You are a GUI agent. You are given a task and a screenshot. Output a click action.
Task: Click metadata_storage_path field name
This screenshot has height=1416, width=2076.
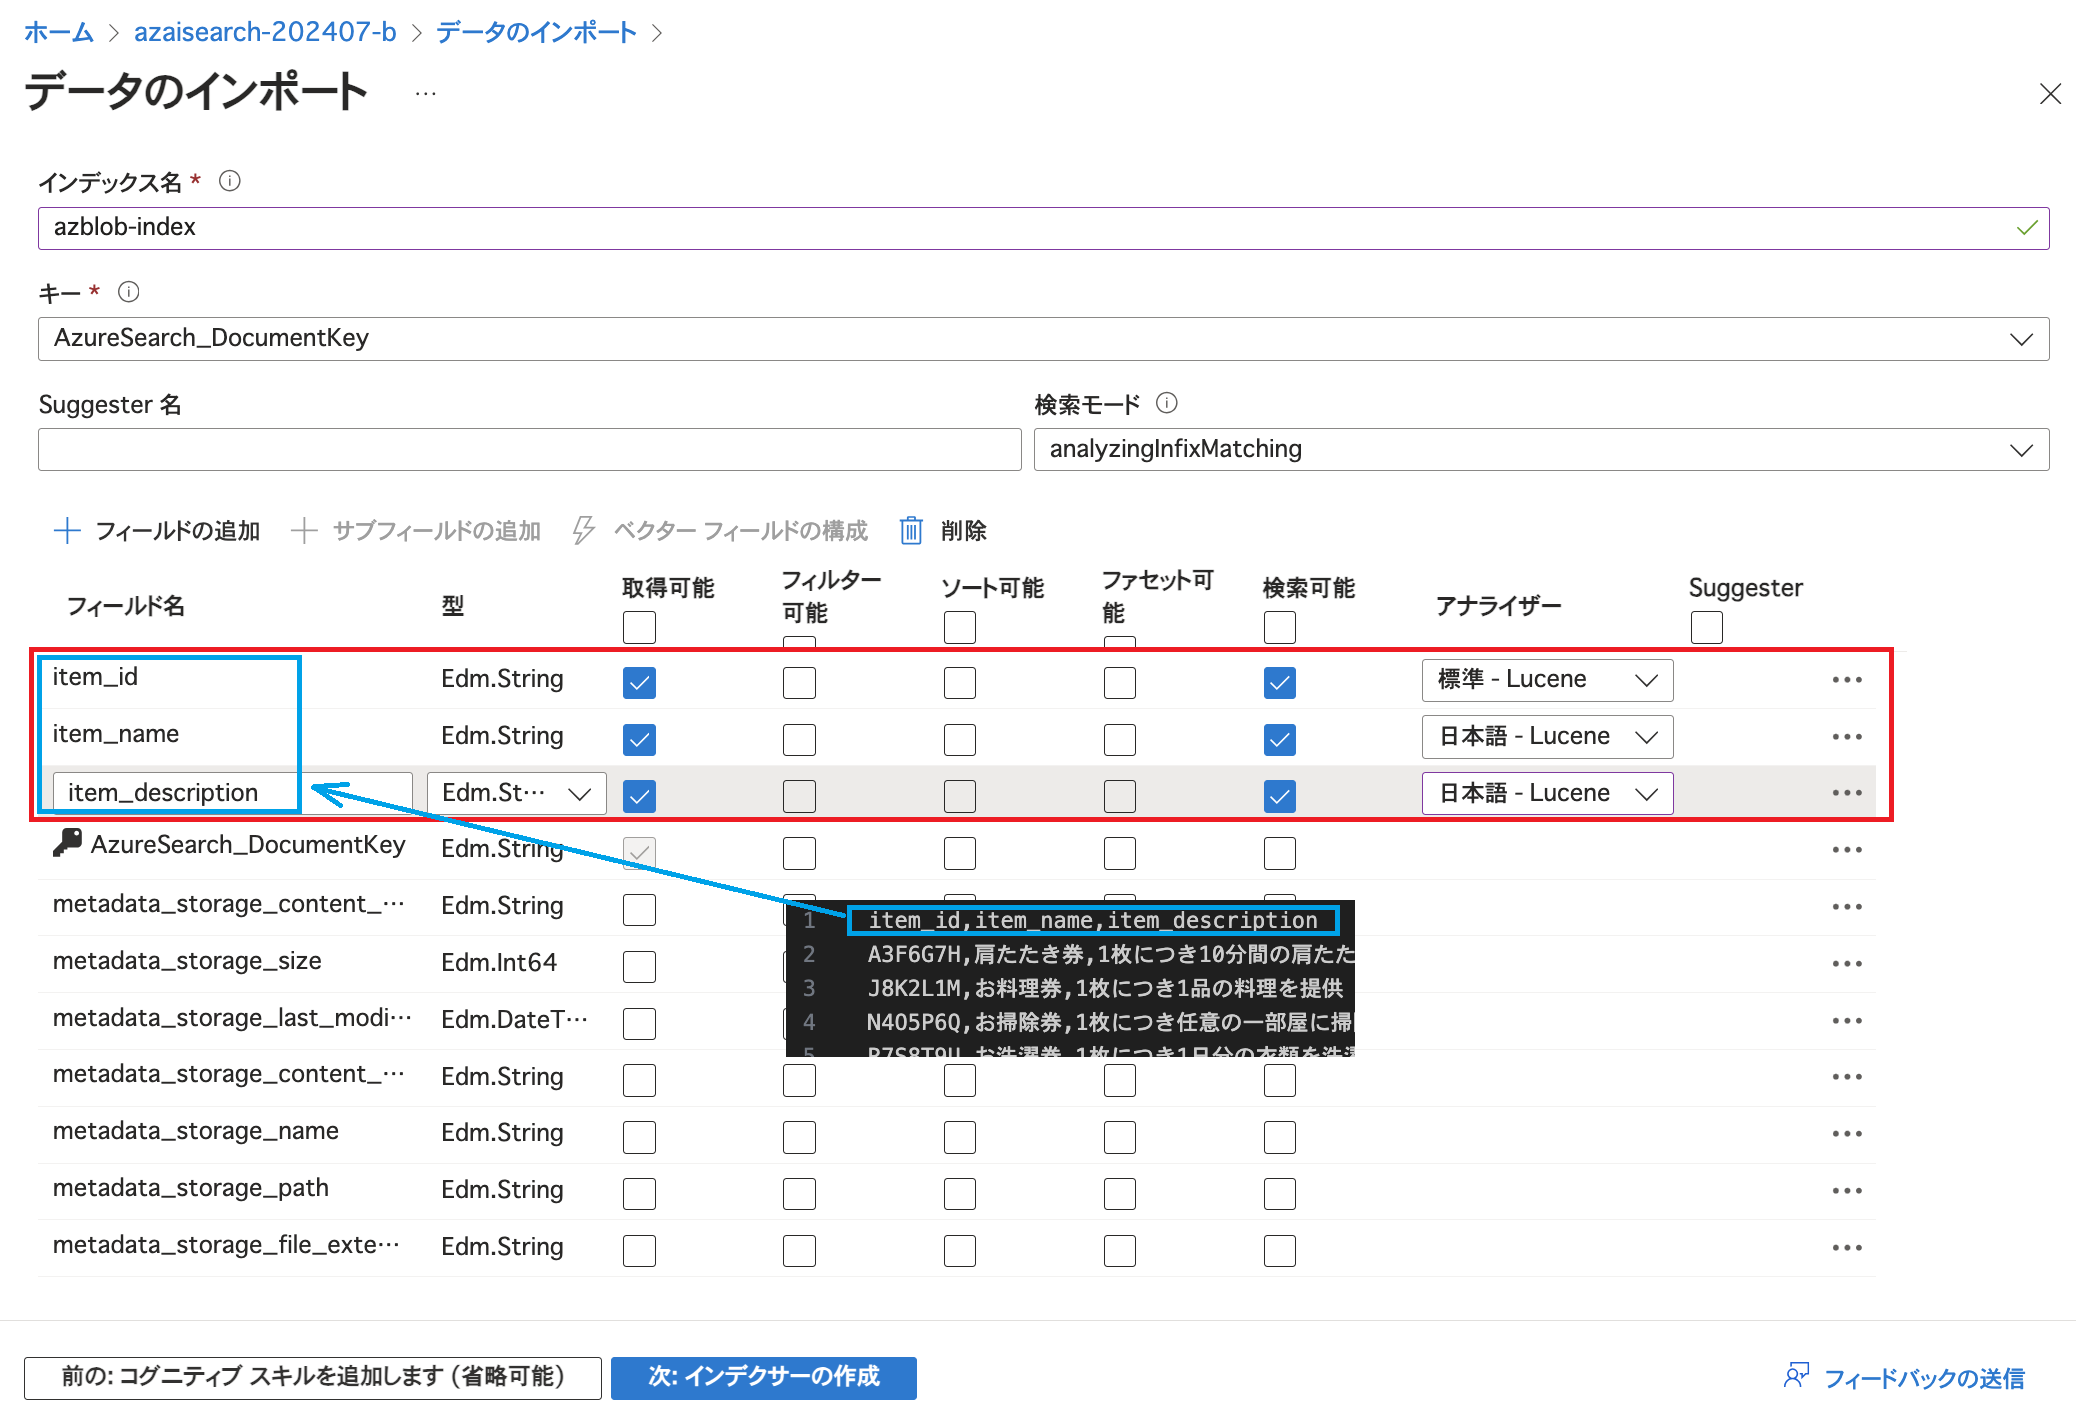(x=191, y=1188)
